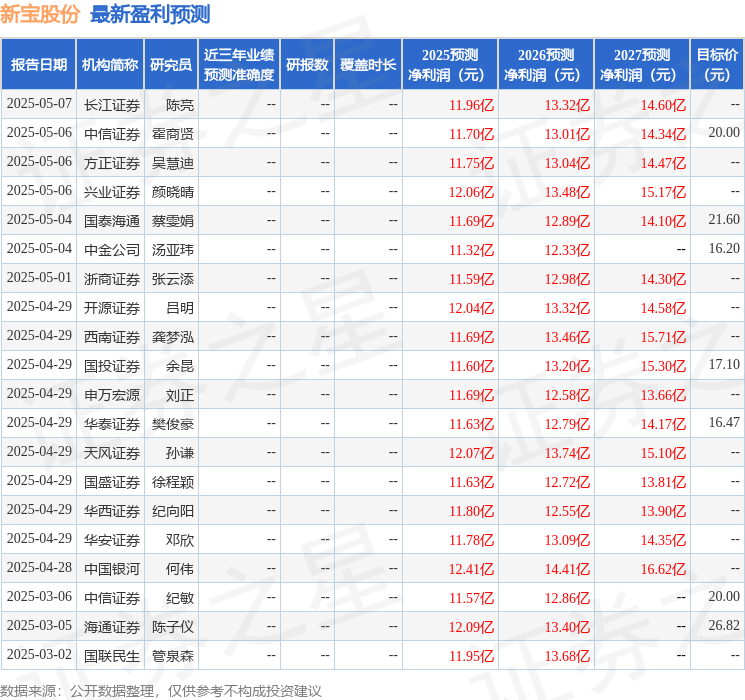
Task: Select the 2025预测净利润 column header
Action: point(449,65)
